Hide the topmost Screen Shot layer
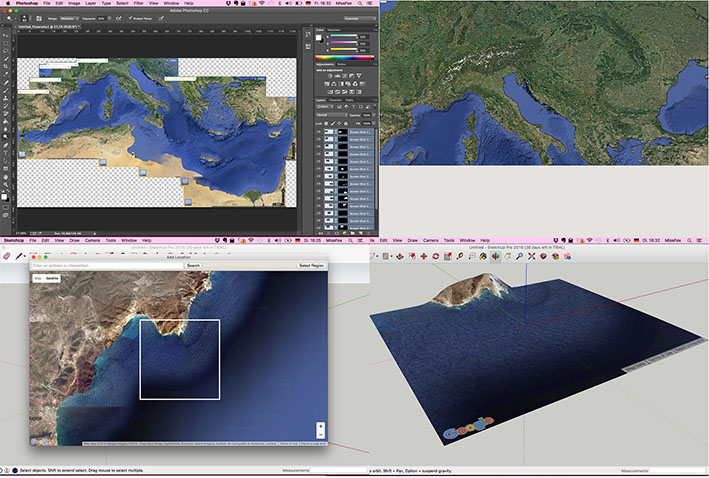The width and height of the screenshot is (709, 478). point(319,132)
